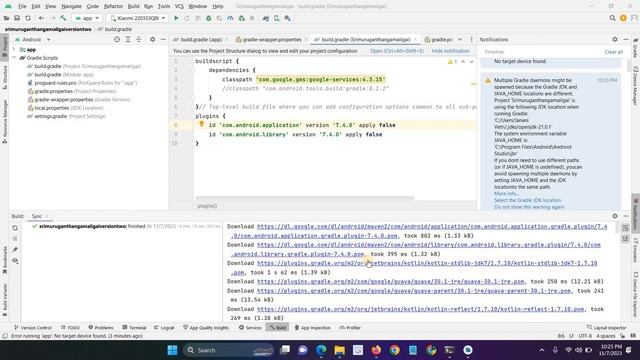This screenshot has width=640, height=360.
Task: Click Open (Ctrl+Alt+Shift+S) project structure link
Action: pyautogui.click(x=397, y=51)
